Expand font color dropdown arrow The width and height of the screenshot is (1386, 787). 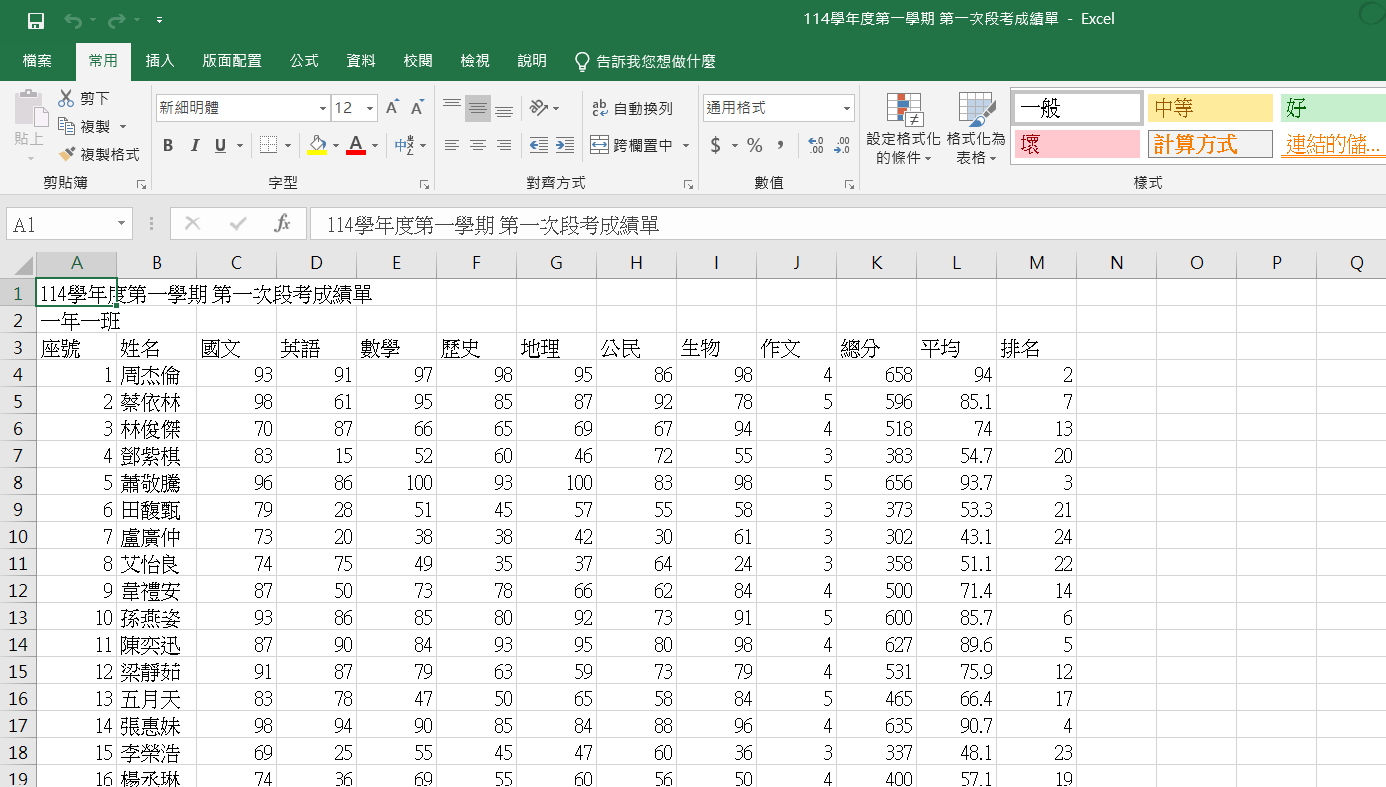tap(375, 146)
